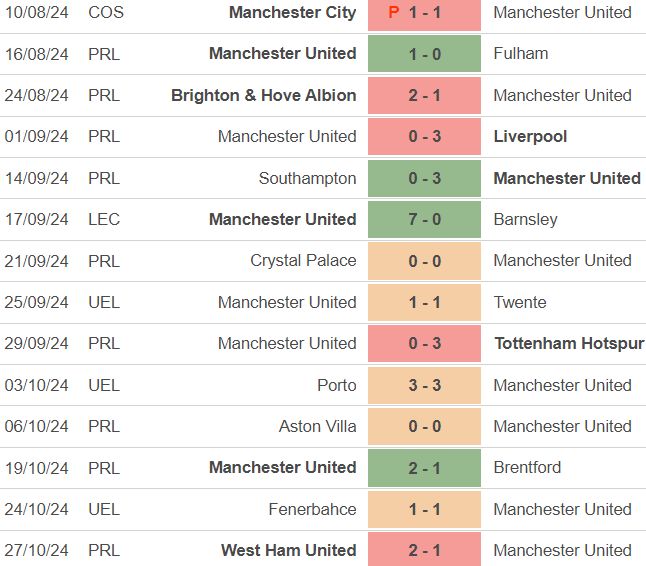Viewport: 646px width, 566px height.
Task: Open the Fulham team link
Action: 521,54
